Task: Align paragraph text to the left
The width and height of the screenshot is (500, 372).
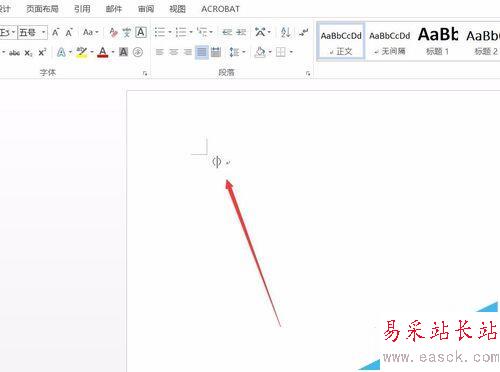Action: pos(160,52)
